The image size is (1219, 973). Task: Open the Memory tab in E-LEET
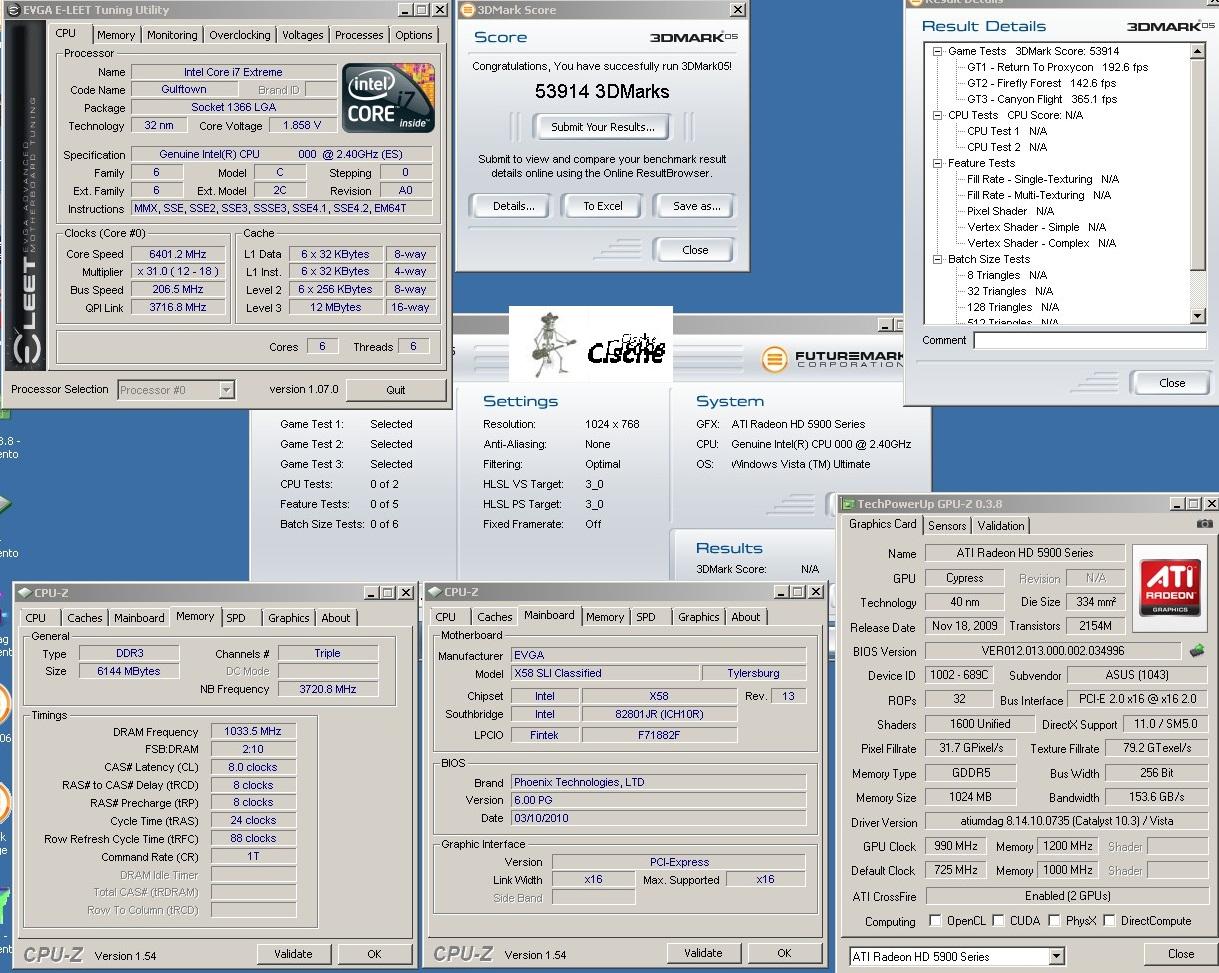point(116,35)
